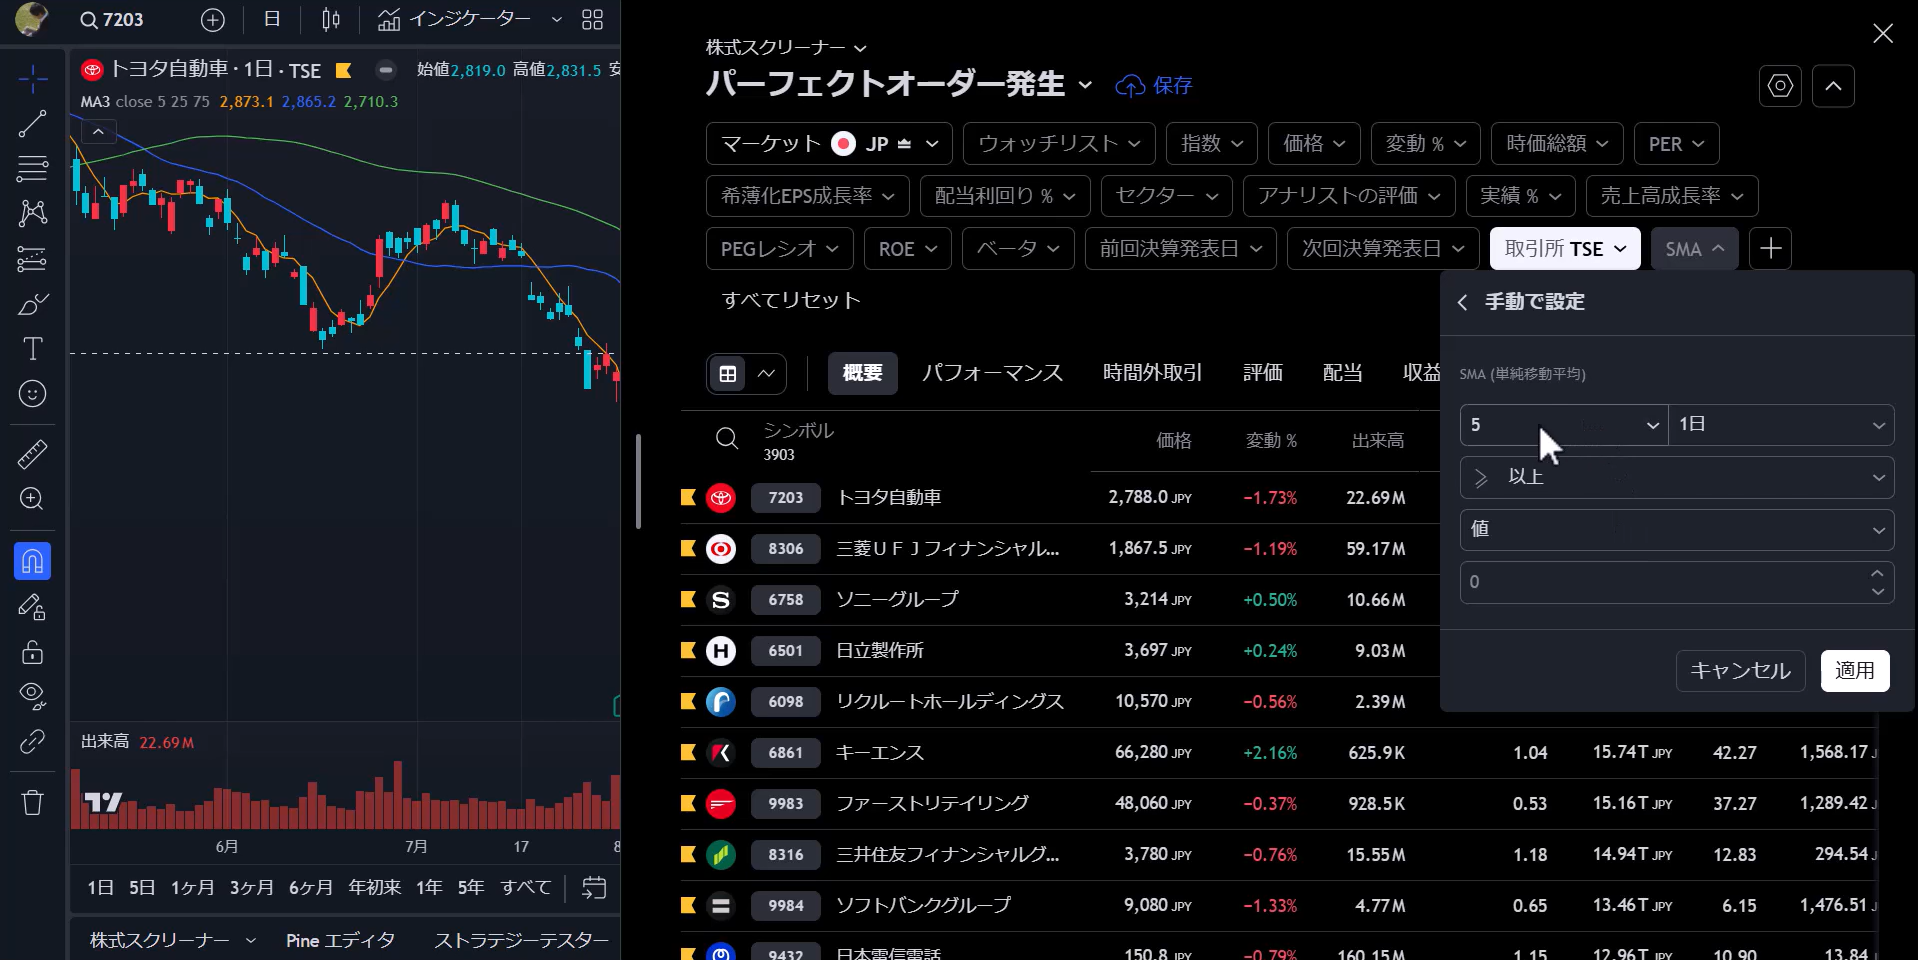This screenshot has height=960, width=1918.
Task: Open the Pine エディタ tab
Action: (340, 941)
